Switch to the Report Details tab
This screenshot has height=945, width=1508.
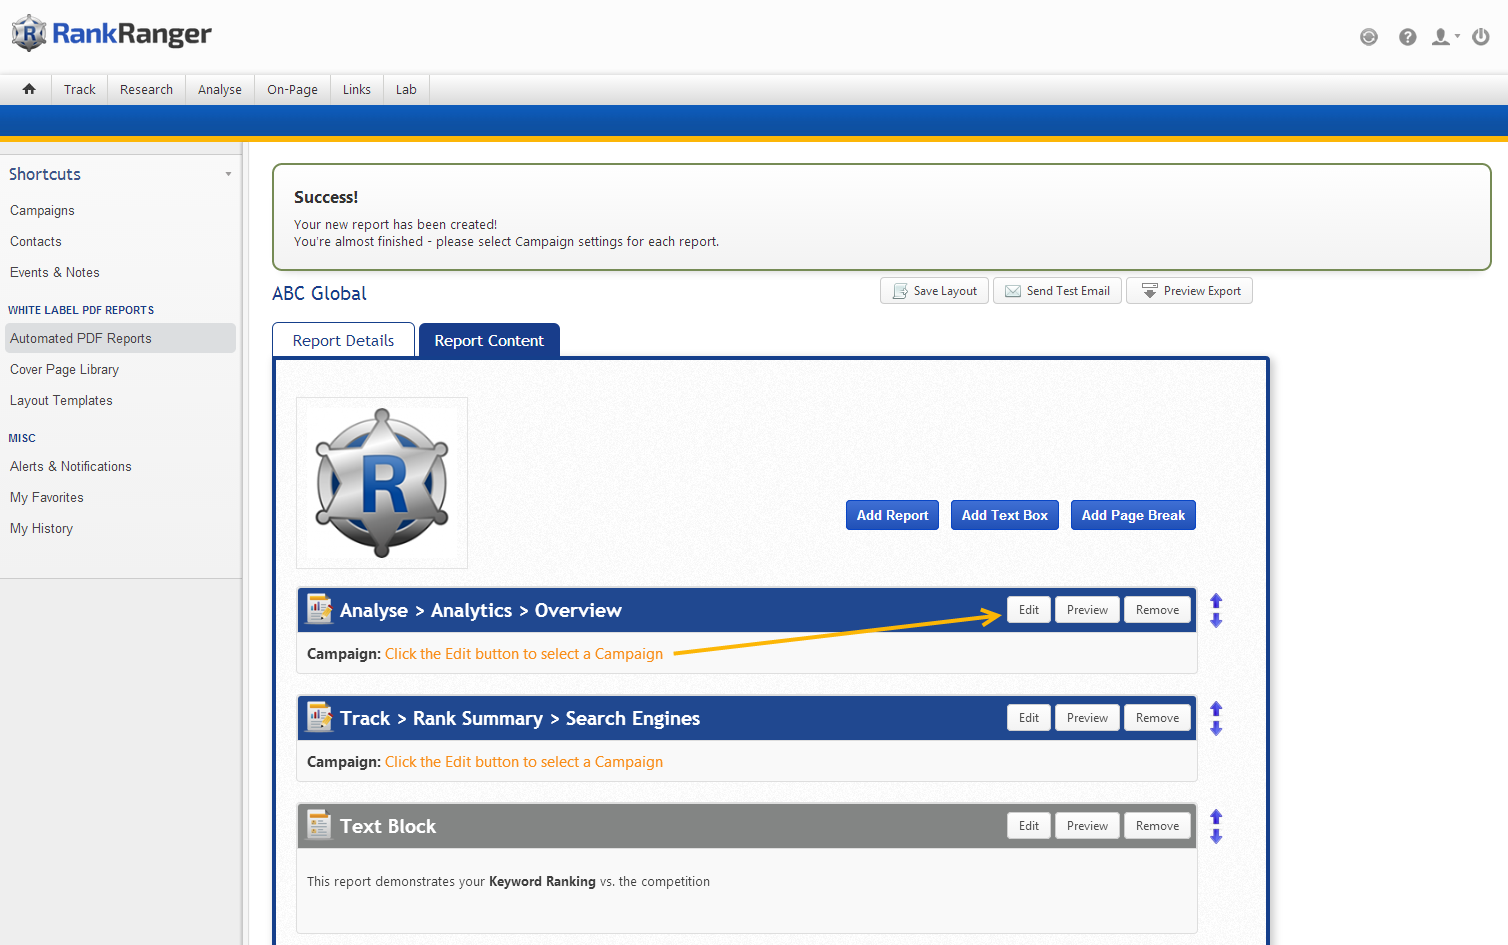coord(343,340)
